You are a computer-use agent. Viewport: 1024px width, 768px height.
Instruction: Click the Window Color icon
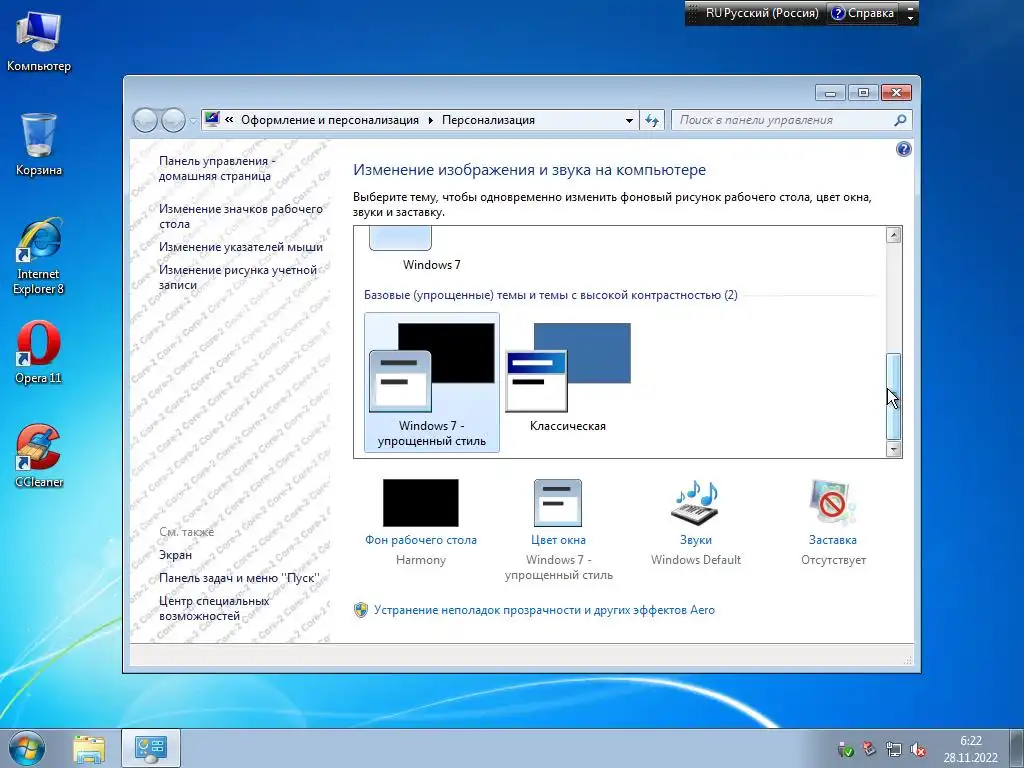pyautogui.click(x=558, y=503)
